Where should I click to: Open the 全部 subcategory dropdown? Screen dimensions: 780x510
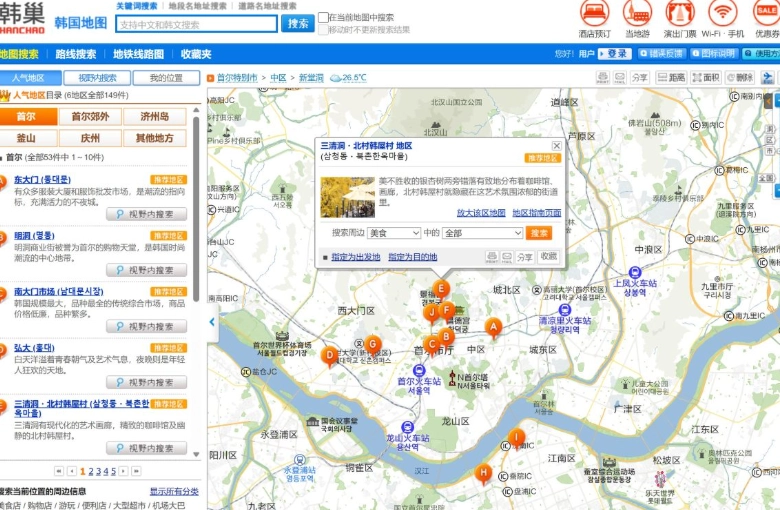click(483, 233)
